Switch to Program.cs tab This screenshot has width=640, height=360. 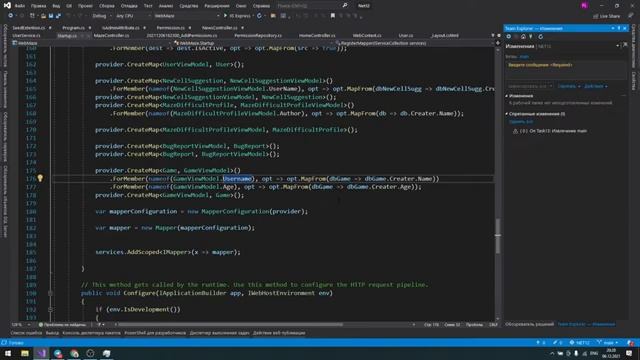pyautogui.click(x=73, y=28)
